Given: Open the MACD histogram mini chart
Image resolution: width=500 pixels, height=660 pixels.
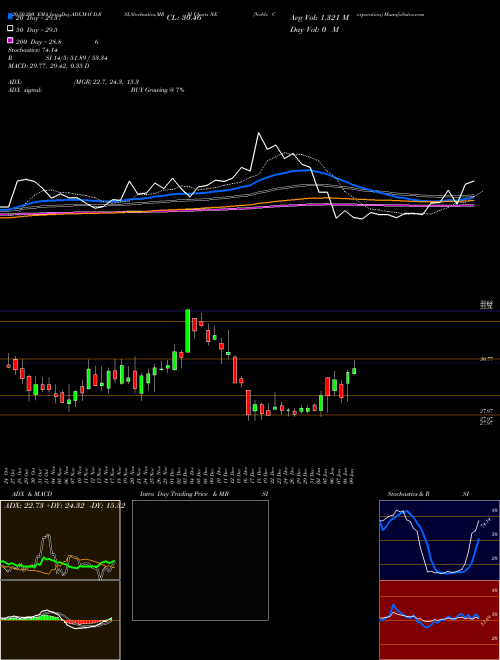Looking at the screenshot, I should [60, 620].
